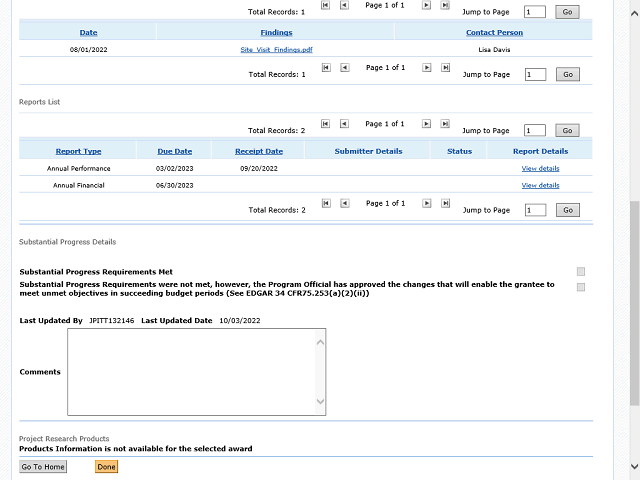Screen dimensions: 640x480
Task: Sort reports by Due Date
Action: [x=175, y=151]
